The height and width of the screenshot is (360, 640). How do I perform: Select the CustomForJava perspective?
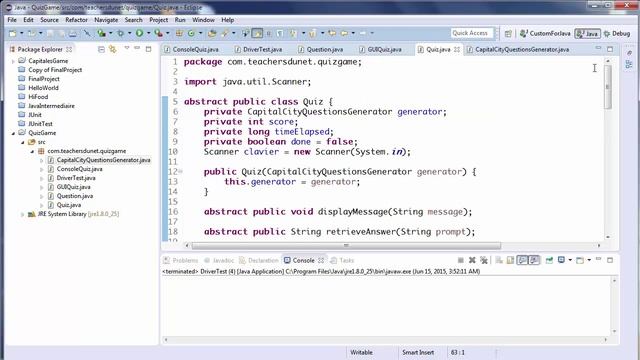click(x=545, y=33)
